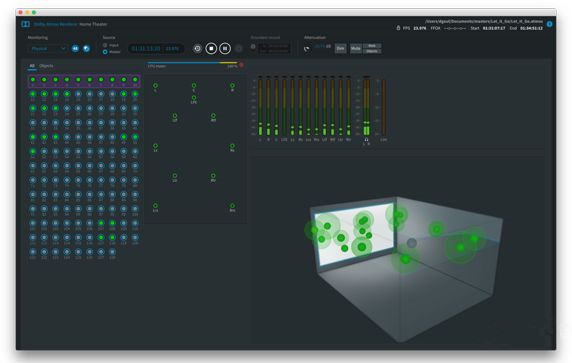Select object indicator 51

pos(33,151)
